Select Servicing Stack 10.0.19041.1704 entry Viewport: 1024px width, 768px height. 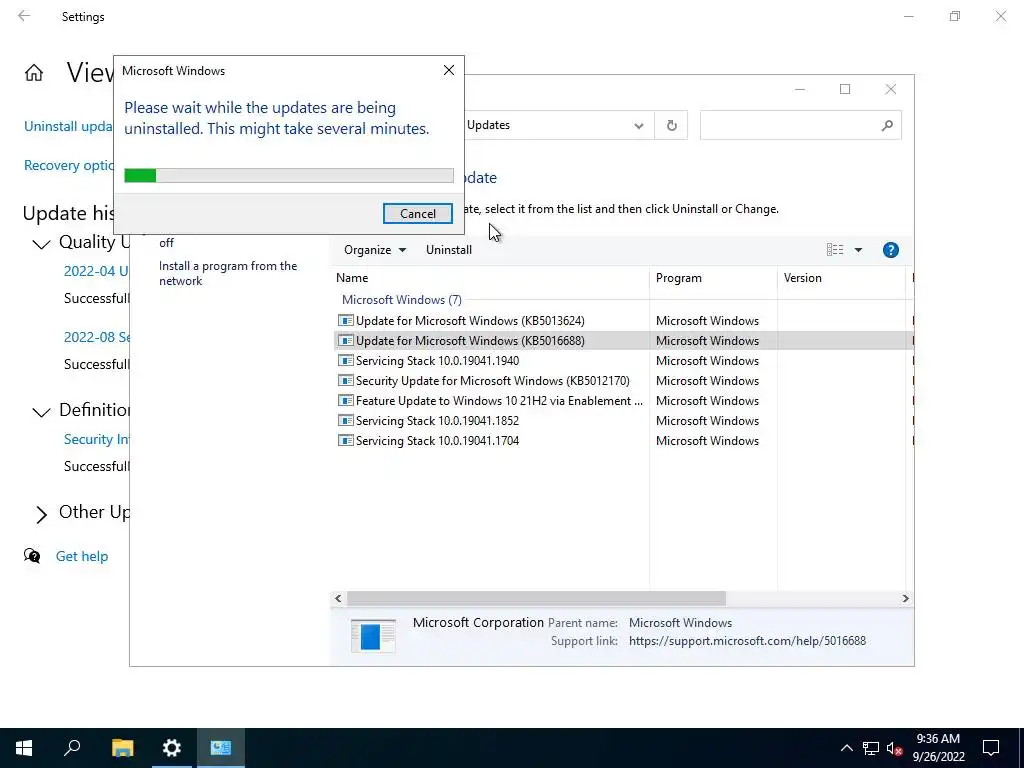coord(437,441)
